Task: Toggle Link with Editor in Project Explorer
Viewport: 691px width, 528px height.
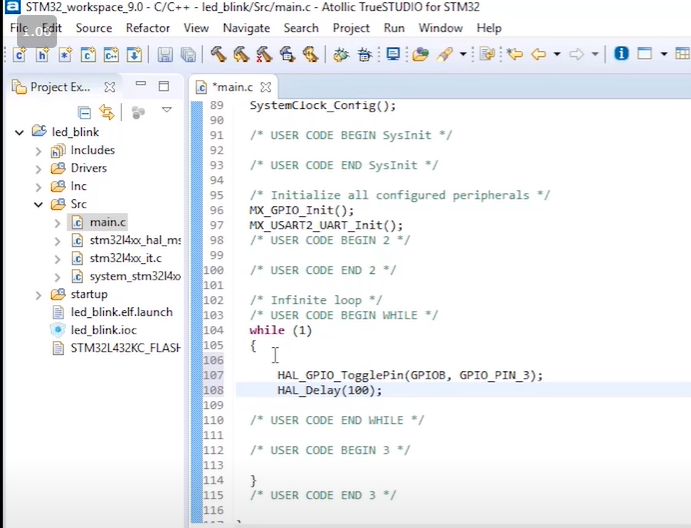Action: (x=106, y=112)
